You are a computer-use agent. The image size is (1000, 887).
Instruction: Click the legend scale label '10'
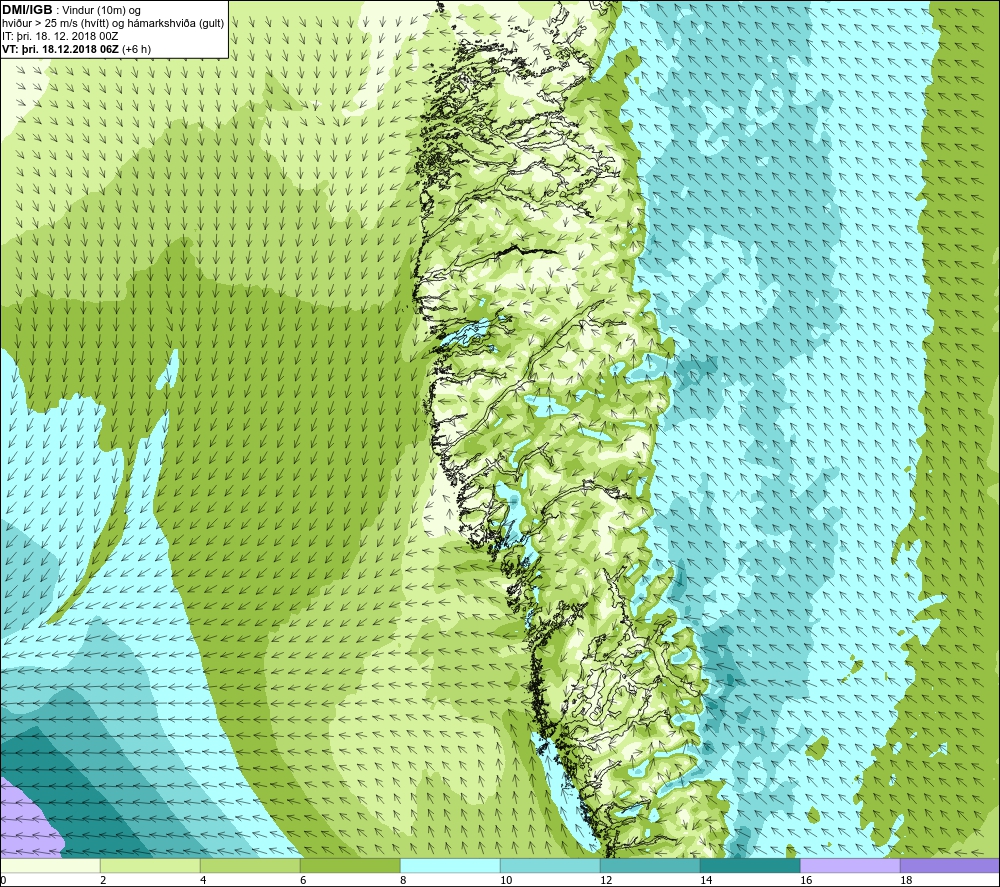[506, 881]
